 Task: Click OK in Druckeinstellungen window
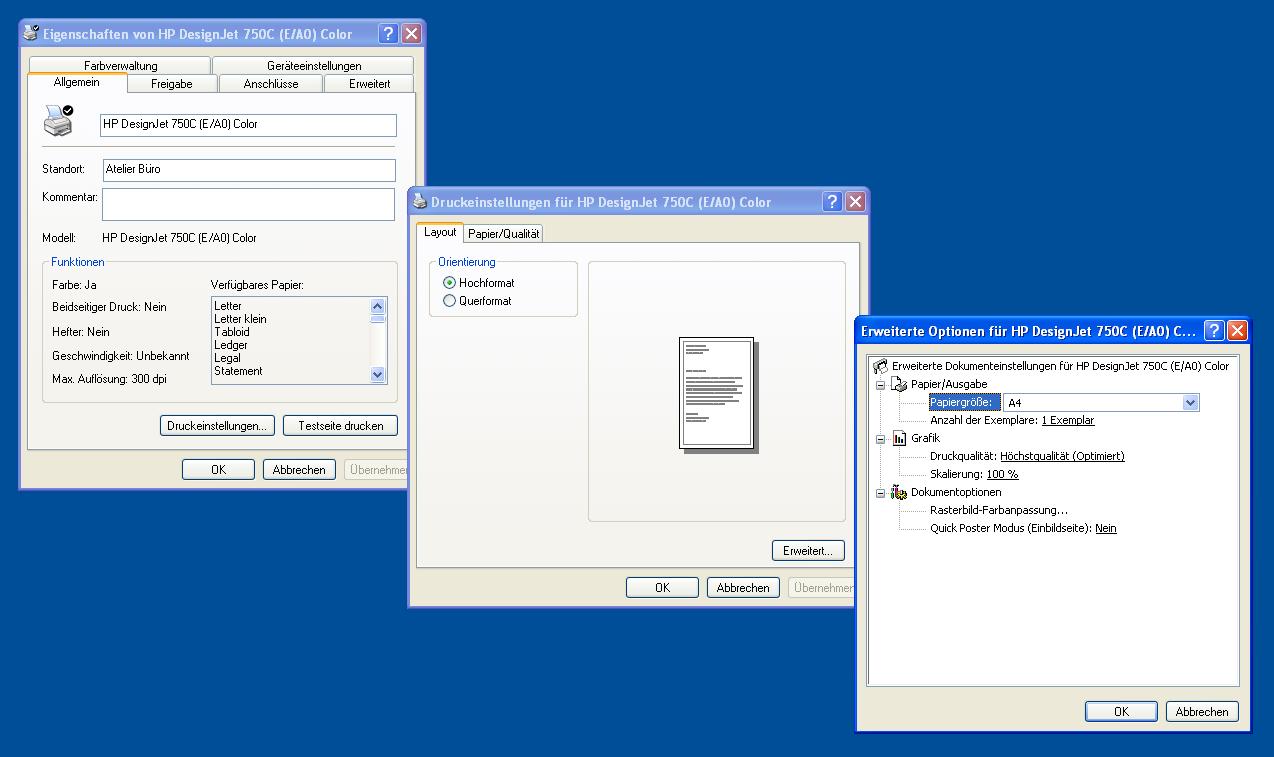click(x=662, y=588)
